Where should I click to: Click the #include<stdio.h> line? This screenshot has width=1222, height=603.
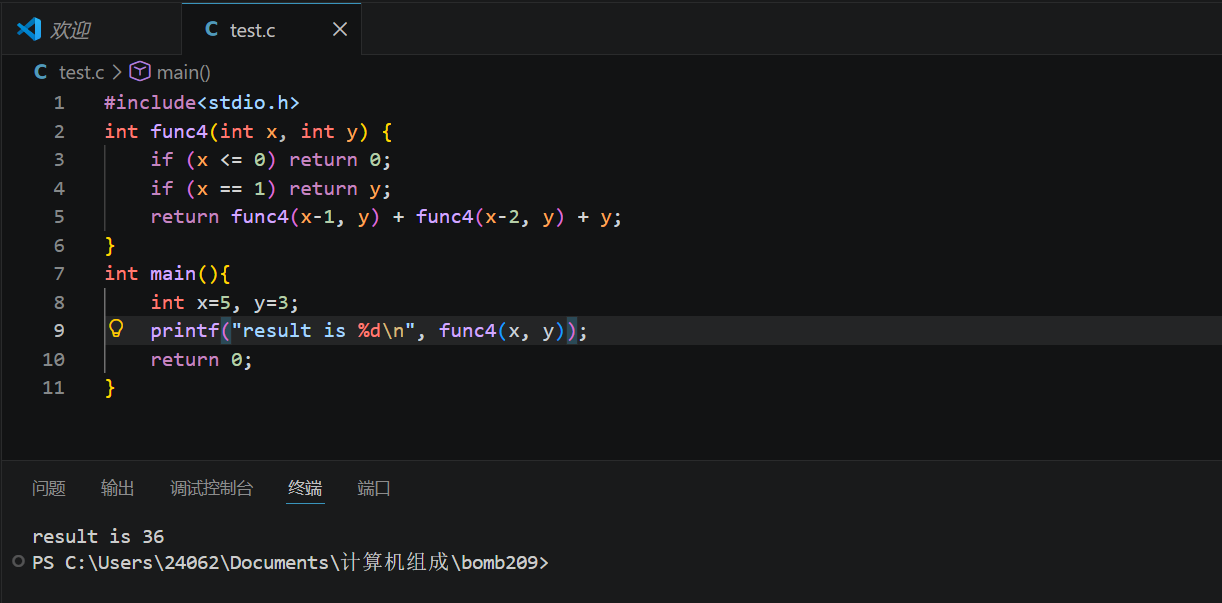pos(202,102)
